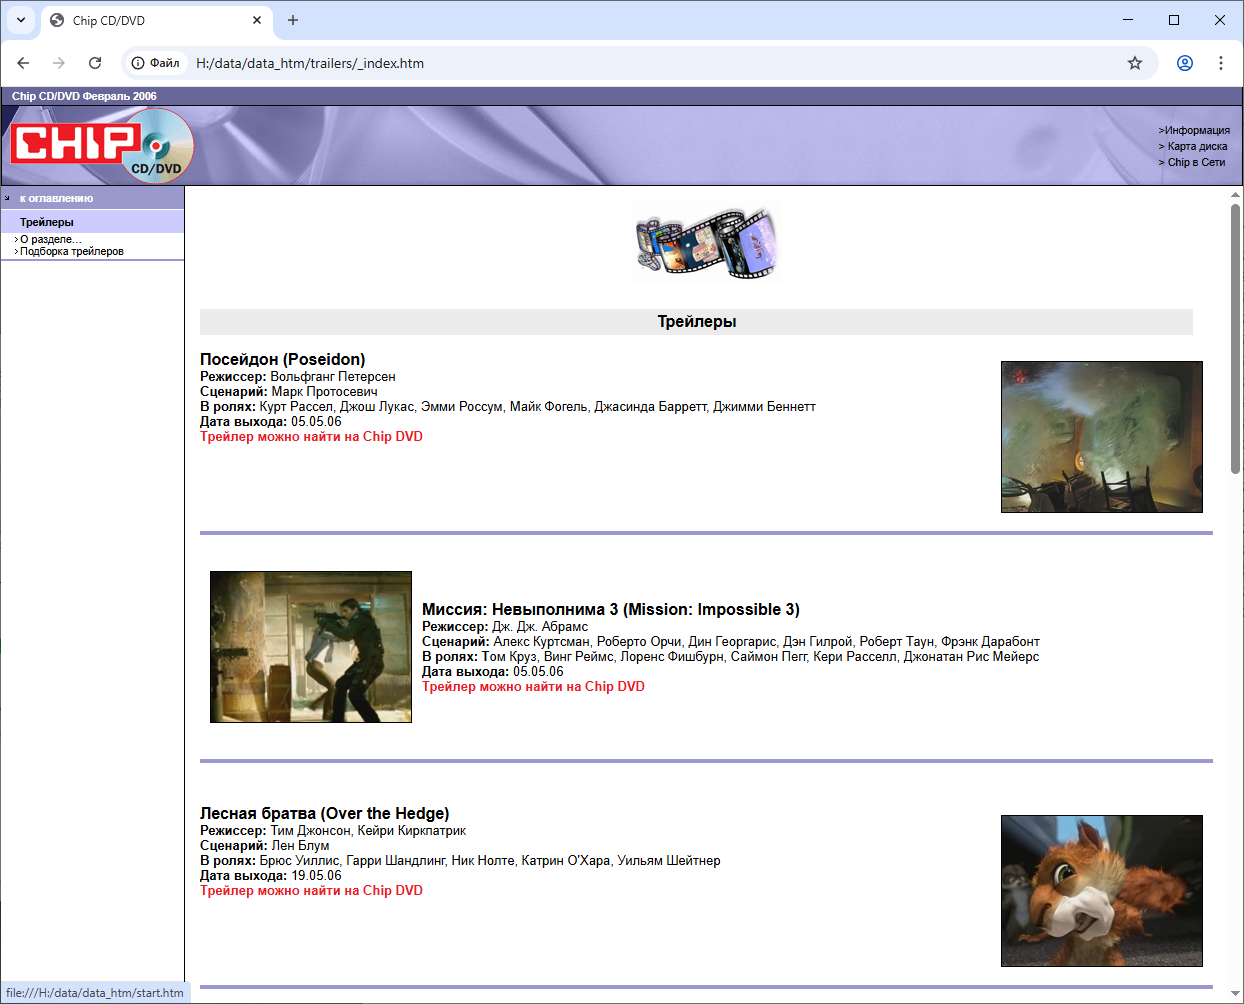Click Poseidon's red 'Трейлер можно найти' text
The width and height of the screenshot is (1244, 1004).
point(311,436)
